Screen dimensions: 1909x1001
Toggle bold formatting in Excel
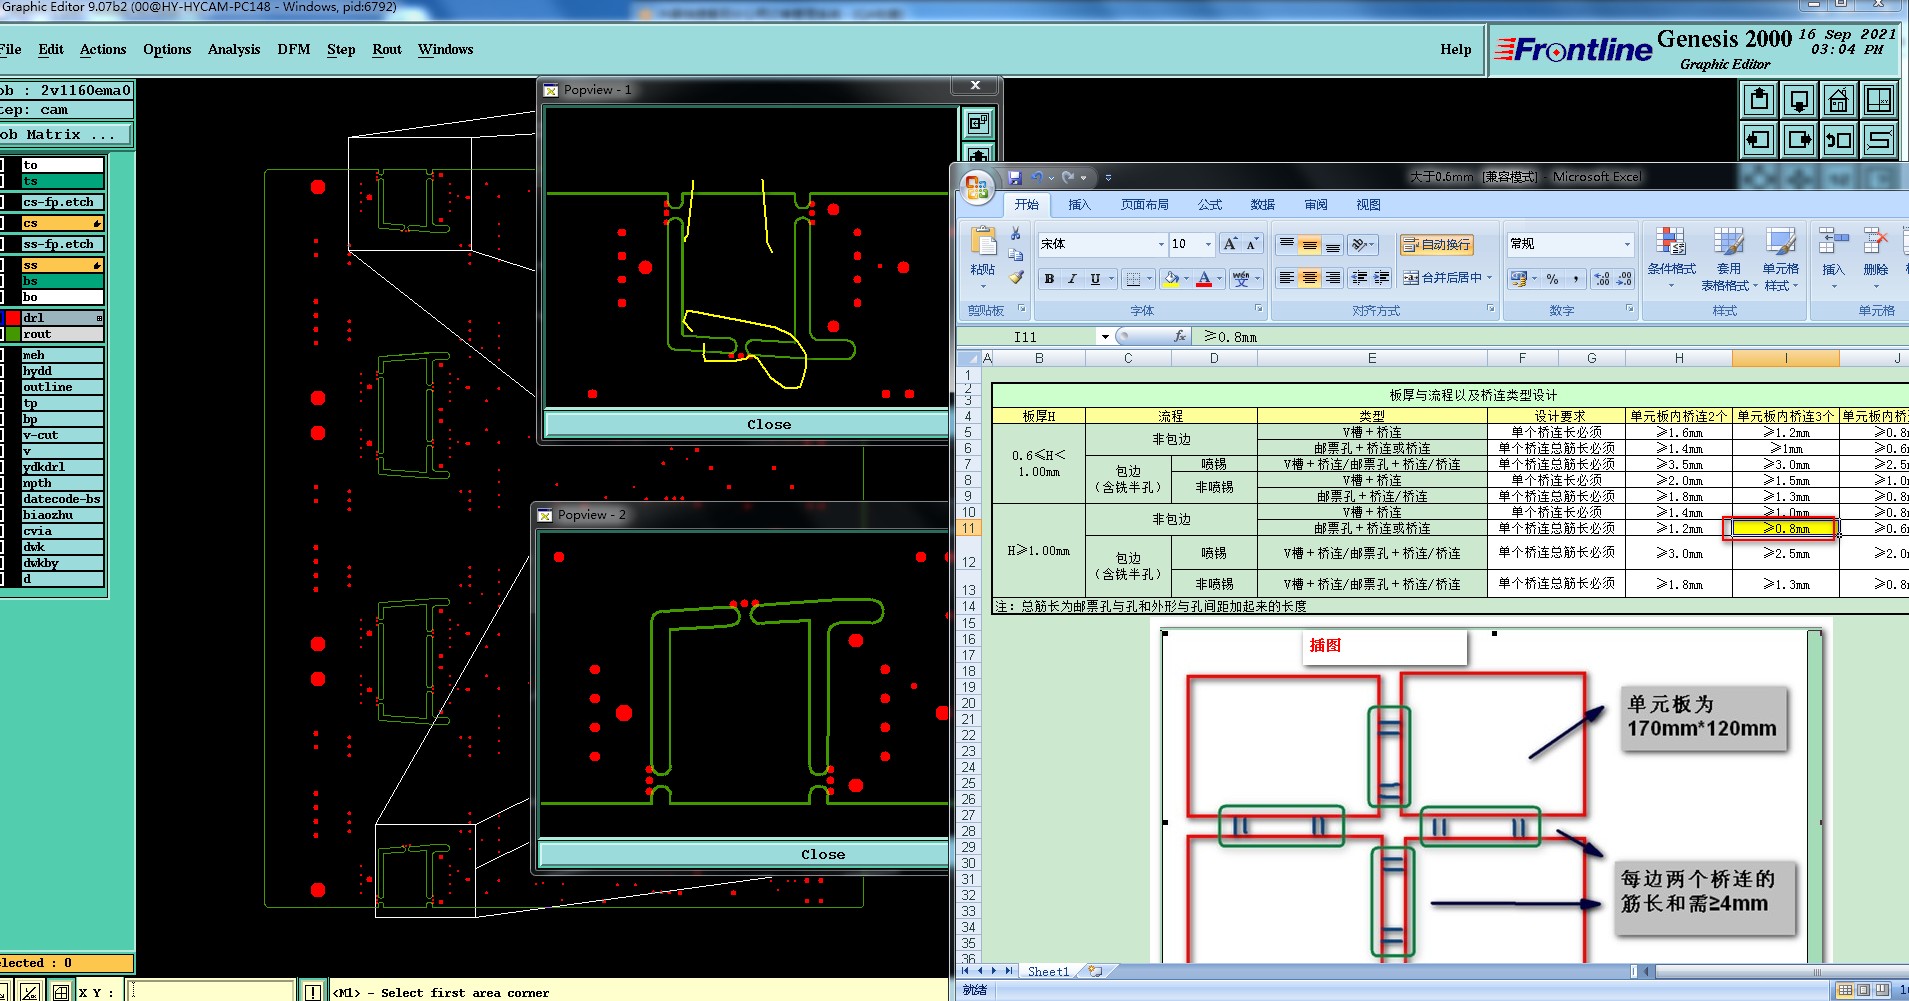click(1049, 279)
